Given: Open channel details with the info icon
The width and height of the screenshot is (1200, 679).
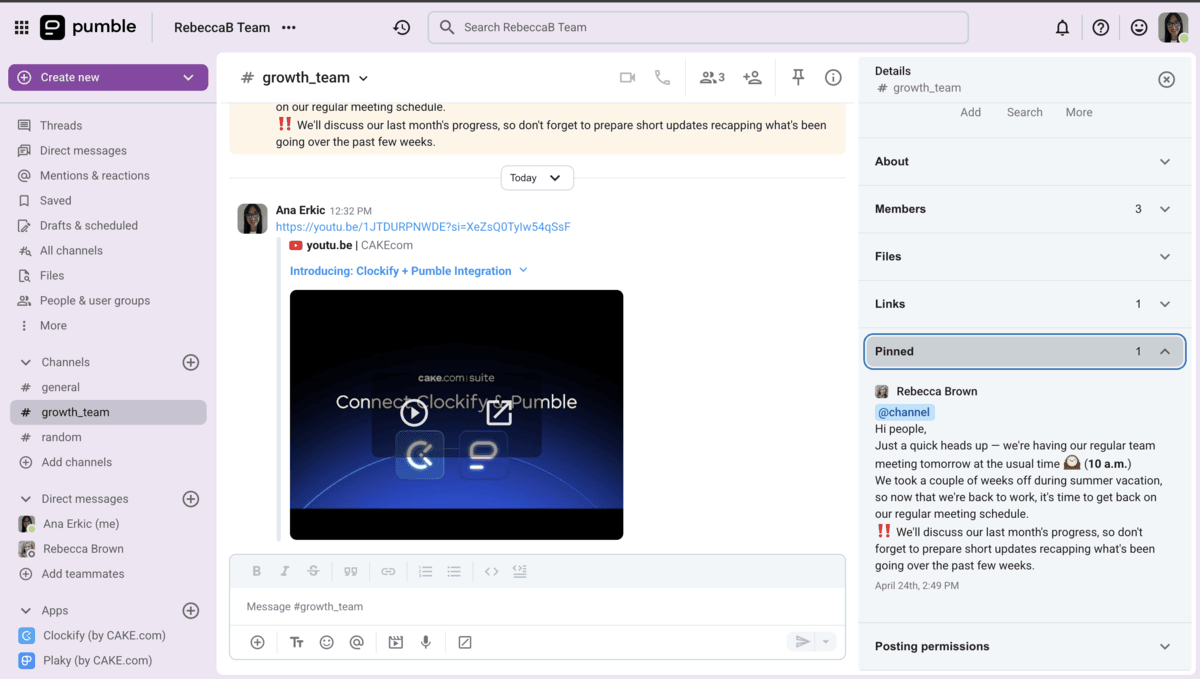Looking at the screenshot, I should [833, 76].
